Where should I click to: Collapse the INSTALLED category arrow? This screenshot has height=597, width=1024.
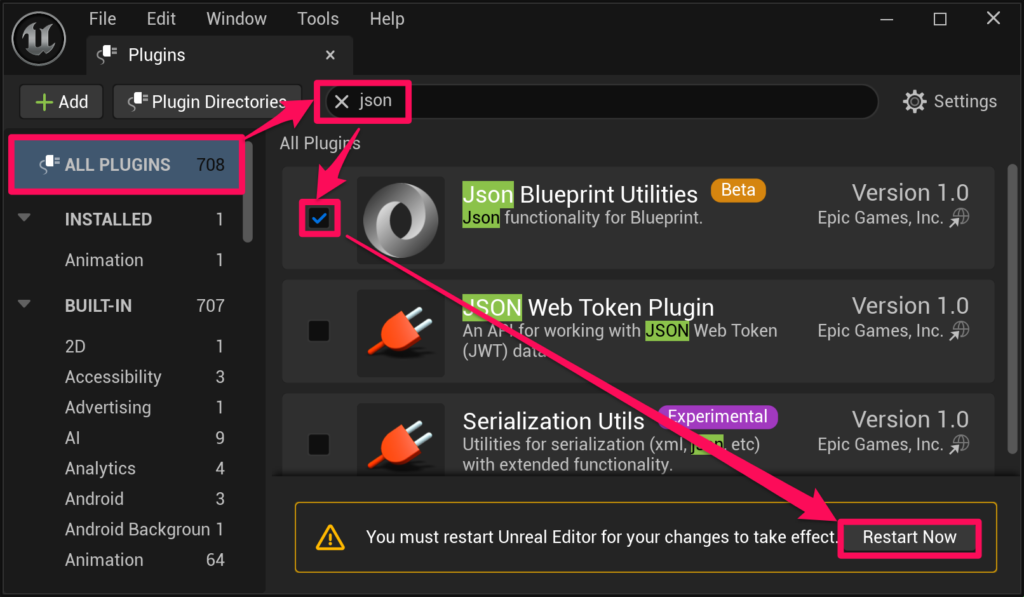click(x=25, y=219)
